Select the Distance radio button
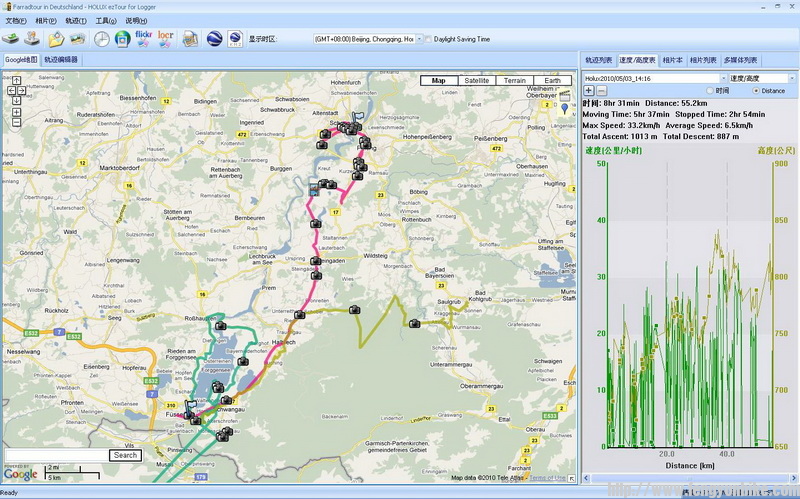Screen dimensions: 800x499 coord(755,91)
